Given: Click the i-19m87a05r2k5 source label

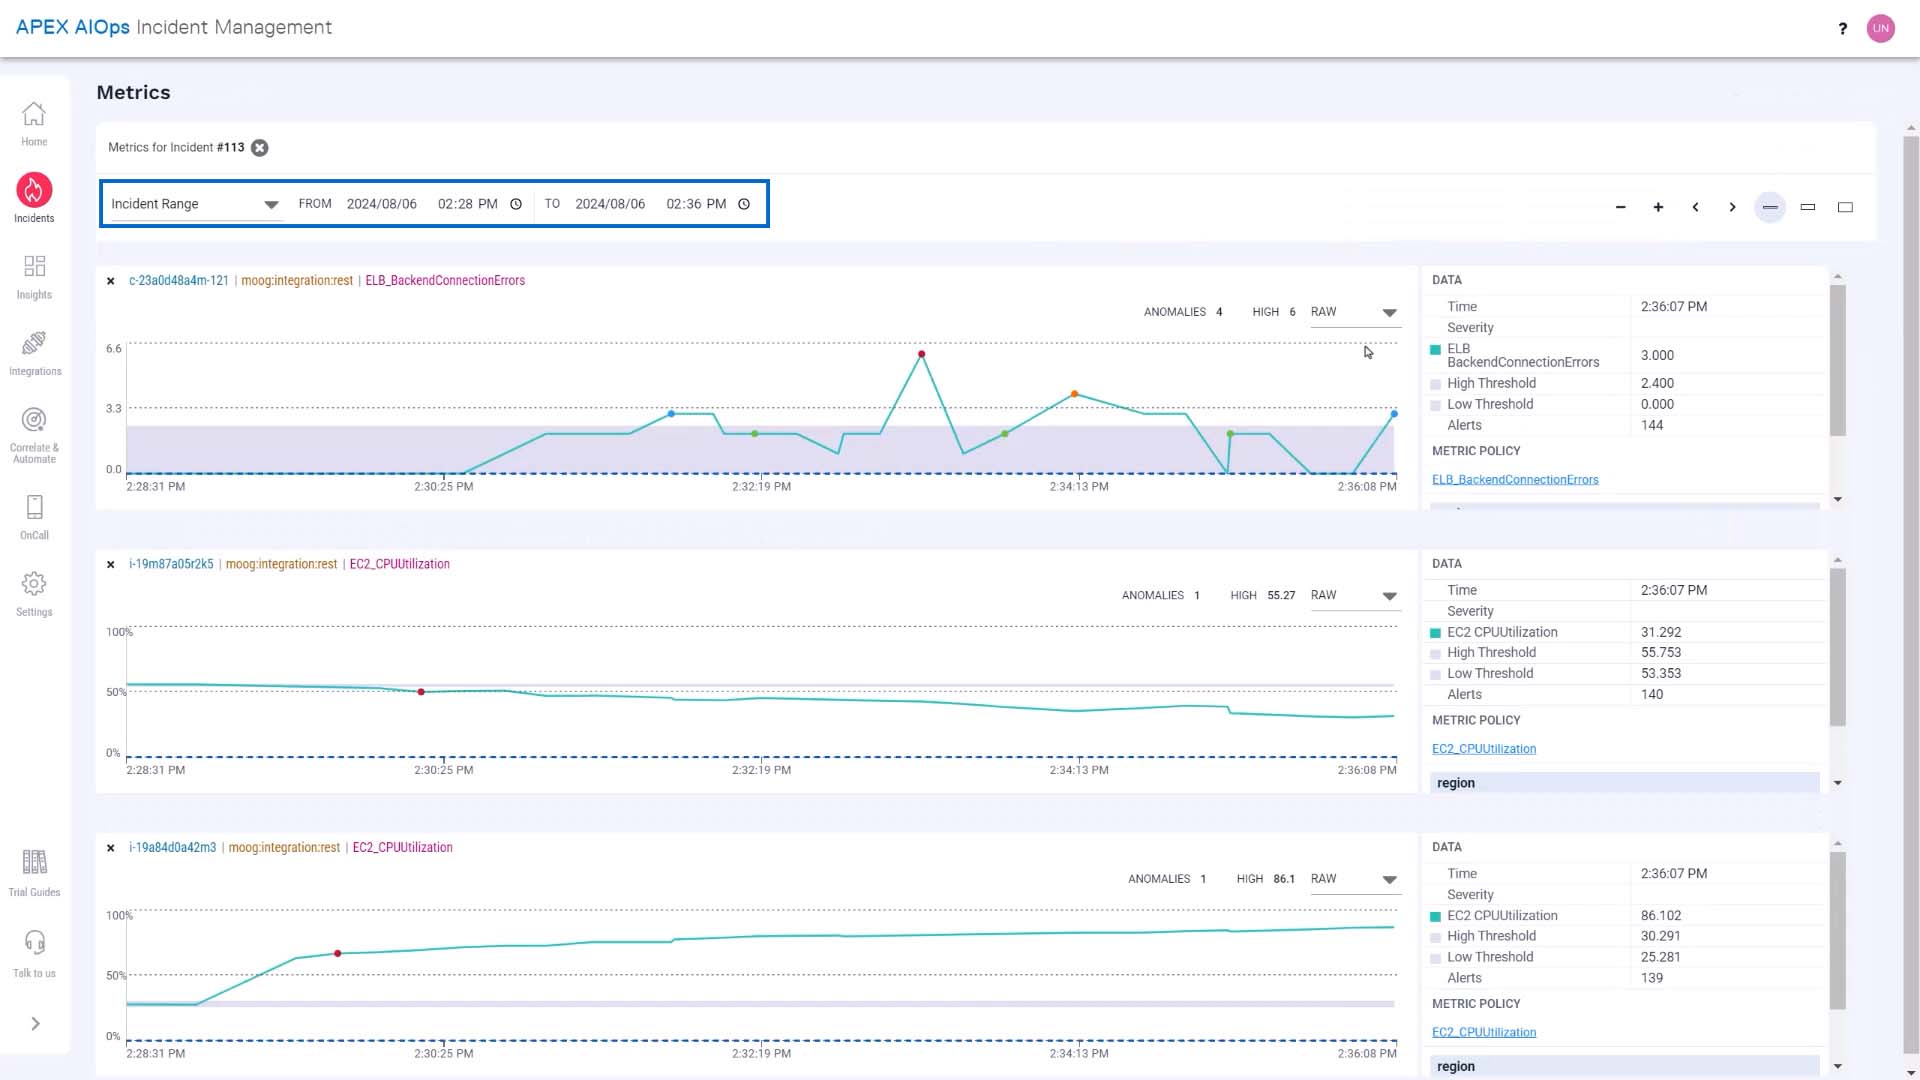Looking at the screenshot, I should pos(171,565).
